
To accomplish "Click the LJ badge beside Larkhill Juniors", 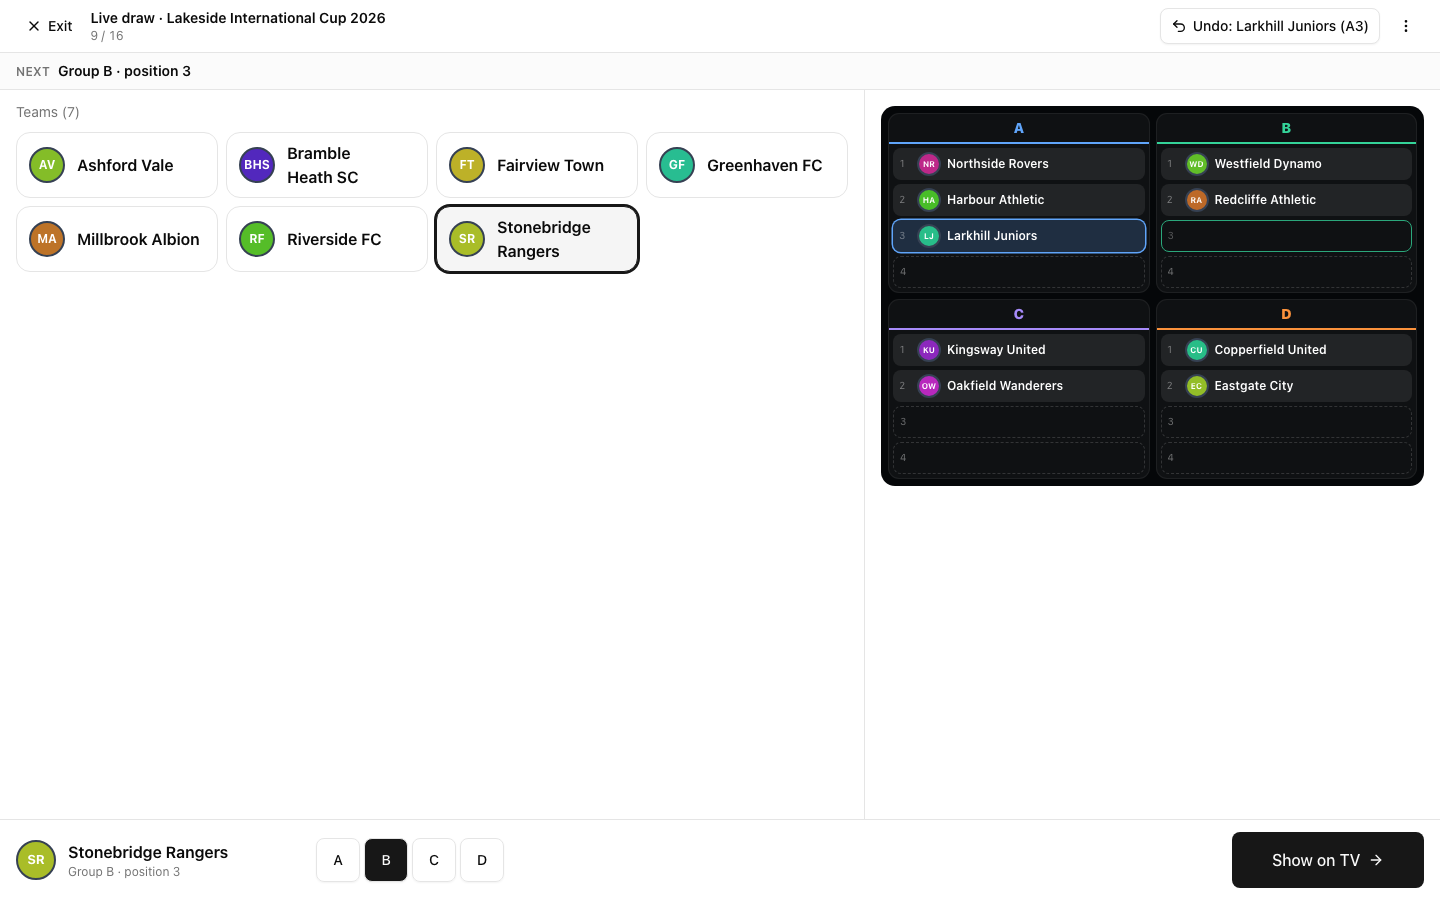I will click(929, 236).
